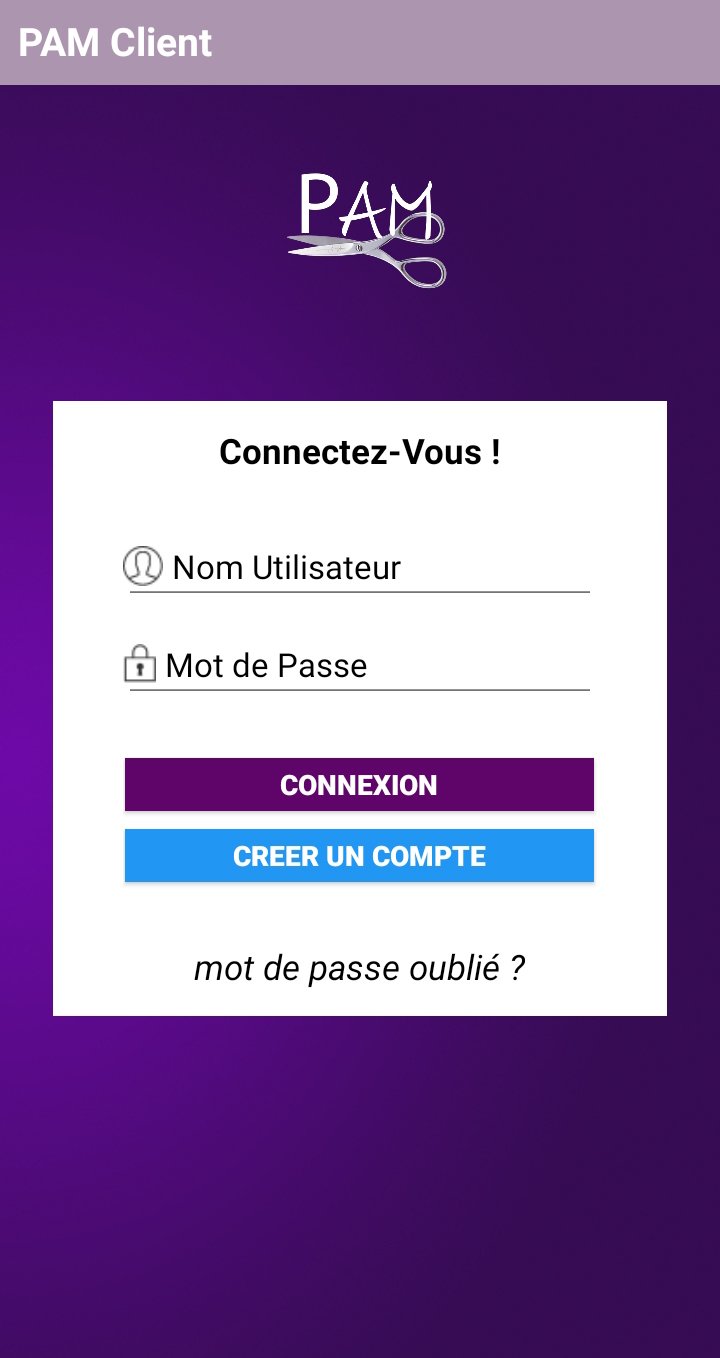The width and height of the screenshot is (720, 1358).
Task: Click the PAM Client title bar text
Action: click(x=115, y=42)
